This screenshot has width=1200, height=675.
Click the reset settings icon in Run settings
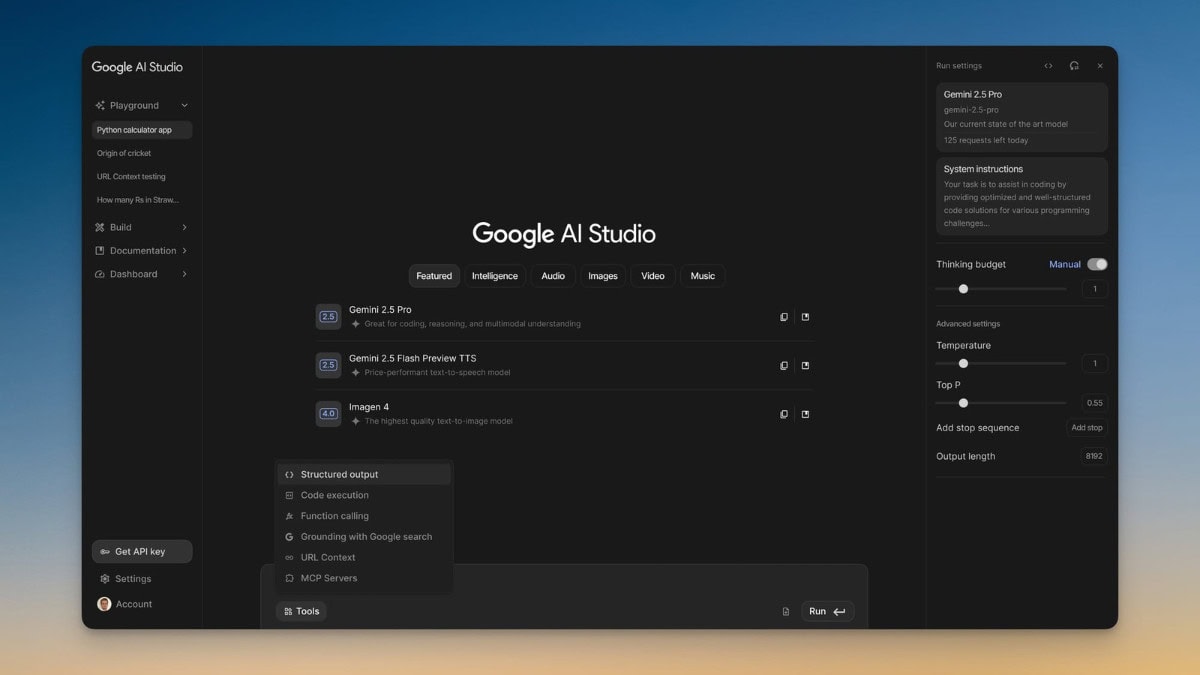point(1074,66)
